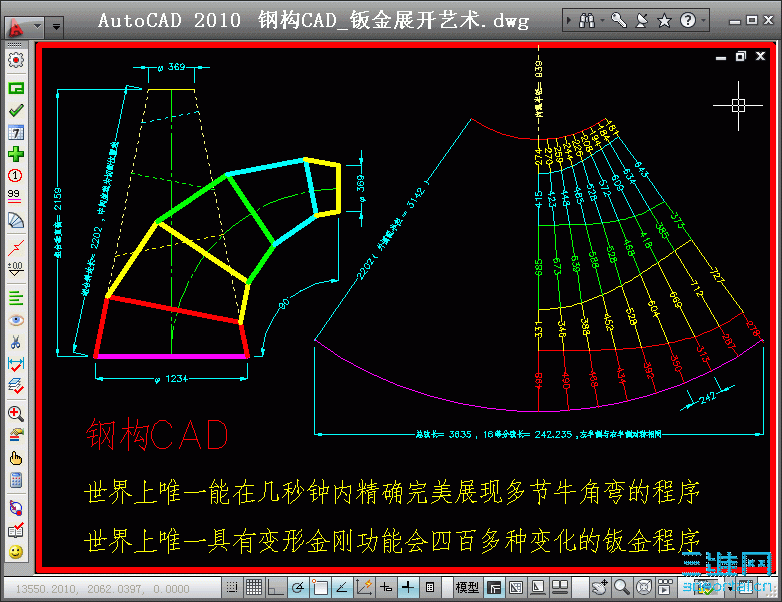Click the Quick View Layouts icon
Image resolution: width=782 pixels, height=602 pixels.
(538, 588)
